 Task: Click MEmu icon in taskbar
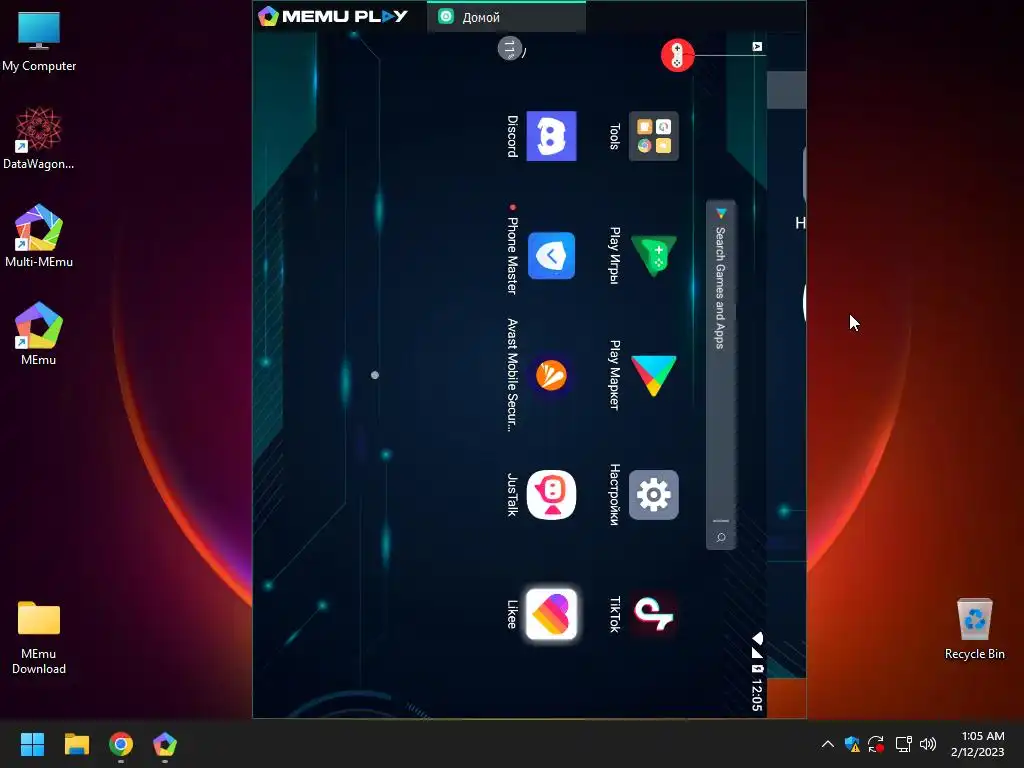[165, 744]
